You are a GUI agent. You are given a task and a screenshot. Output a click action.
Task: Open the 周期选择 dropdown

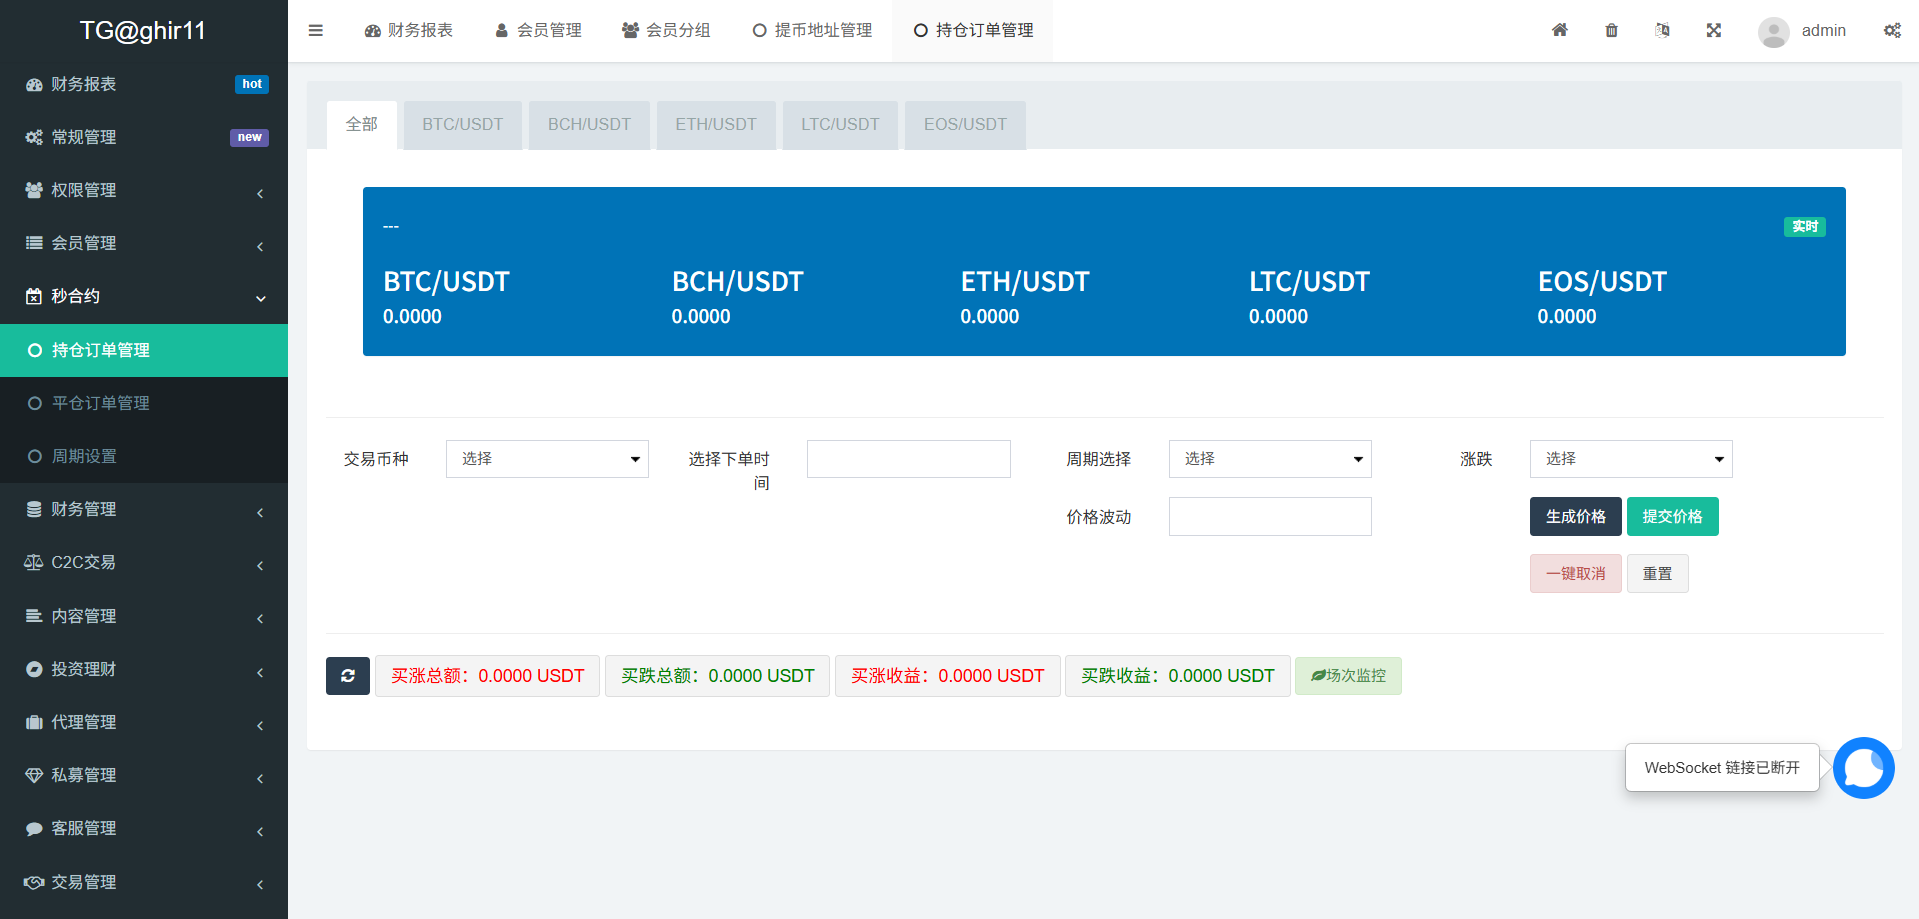click(x=1269, y=459)
